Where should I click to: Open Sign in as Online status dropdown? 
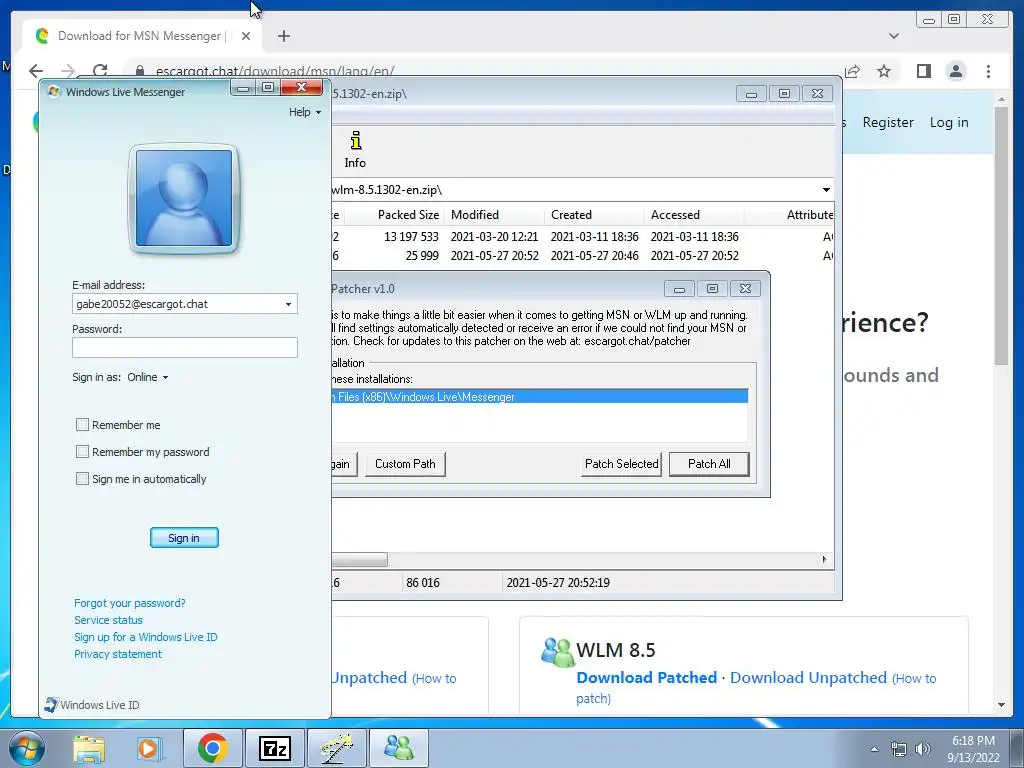pyautogui.click(x=148, y=377)
